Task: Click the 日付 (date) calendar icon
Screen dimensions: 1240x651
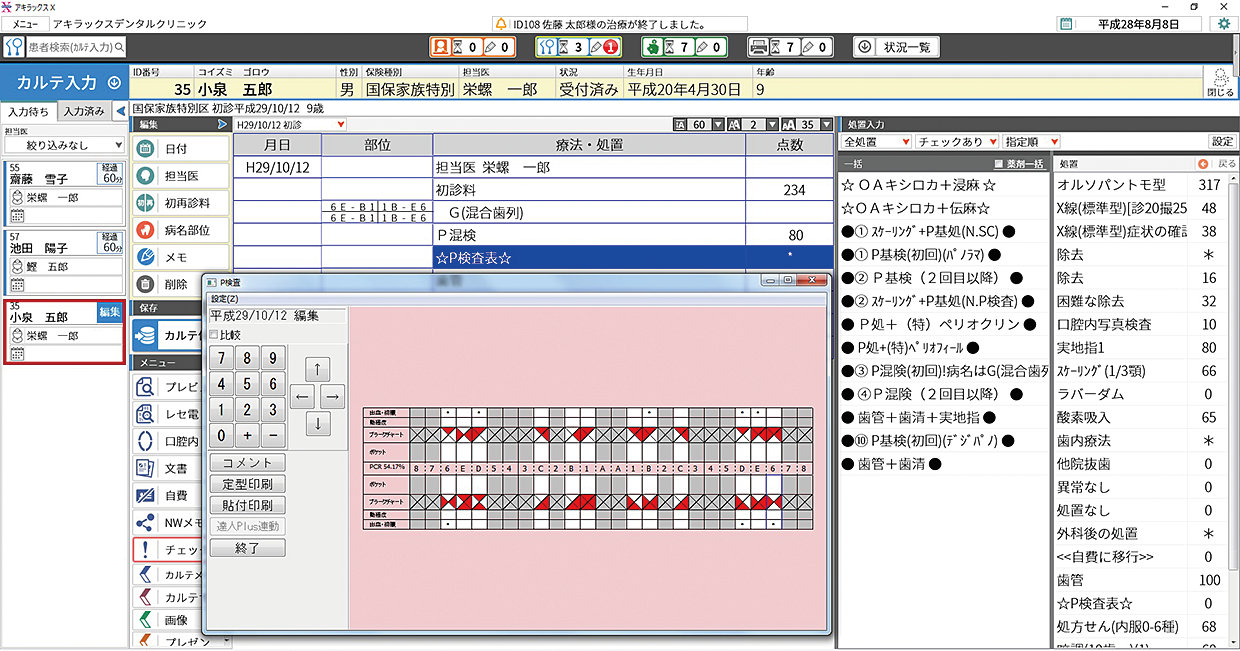Action: pyautogui.click(x=145, y=148)
